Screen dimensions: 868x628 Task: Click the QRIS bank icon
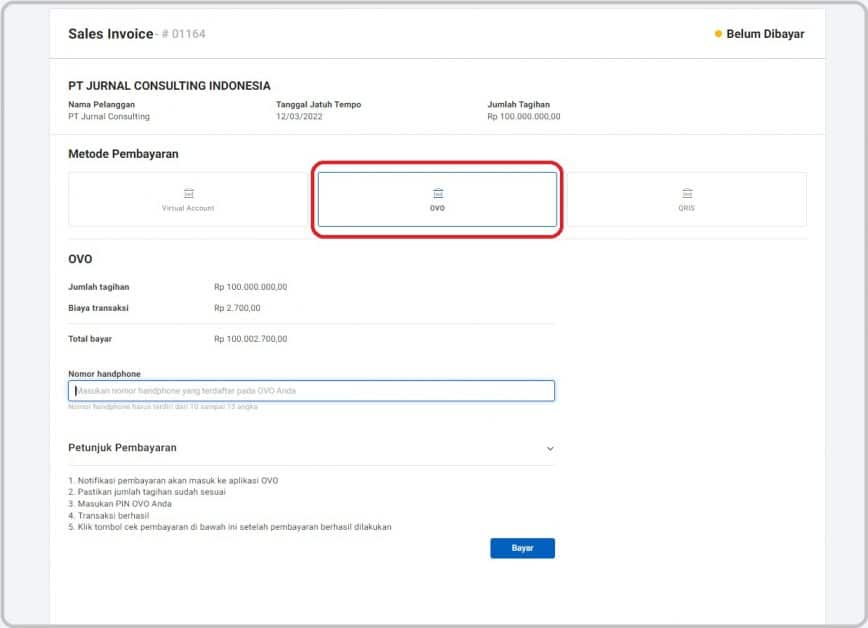687,193
